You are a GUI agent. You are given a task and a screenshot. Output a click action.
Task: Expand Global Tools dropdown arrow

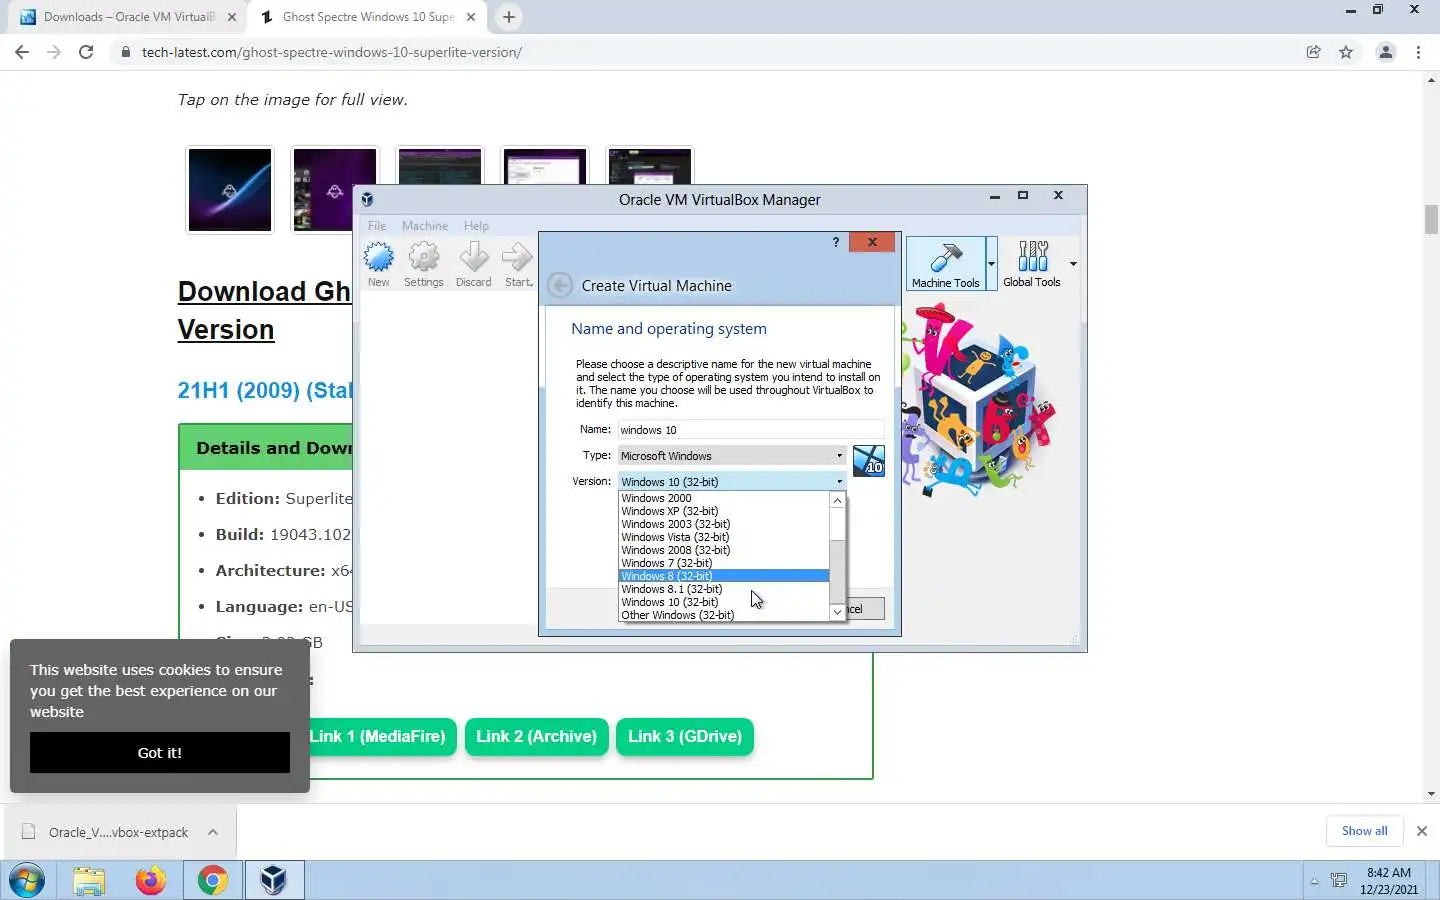point(1073,264)
